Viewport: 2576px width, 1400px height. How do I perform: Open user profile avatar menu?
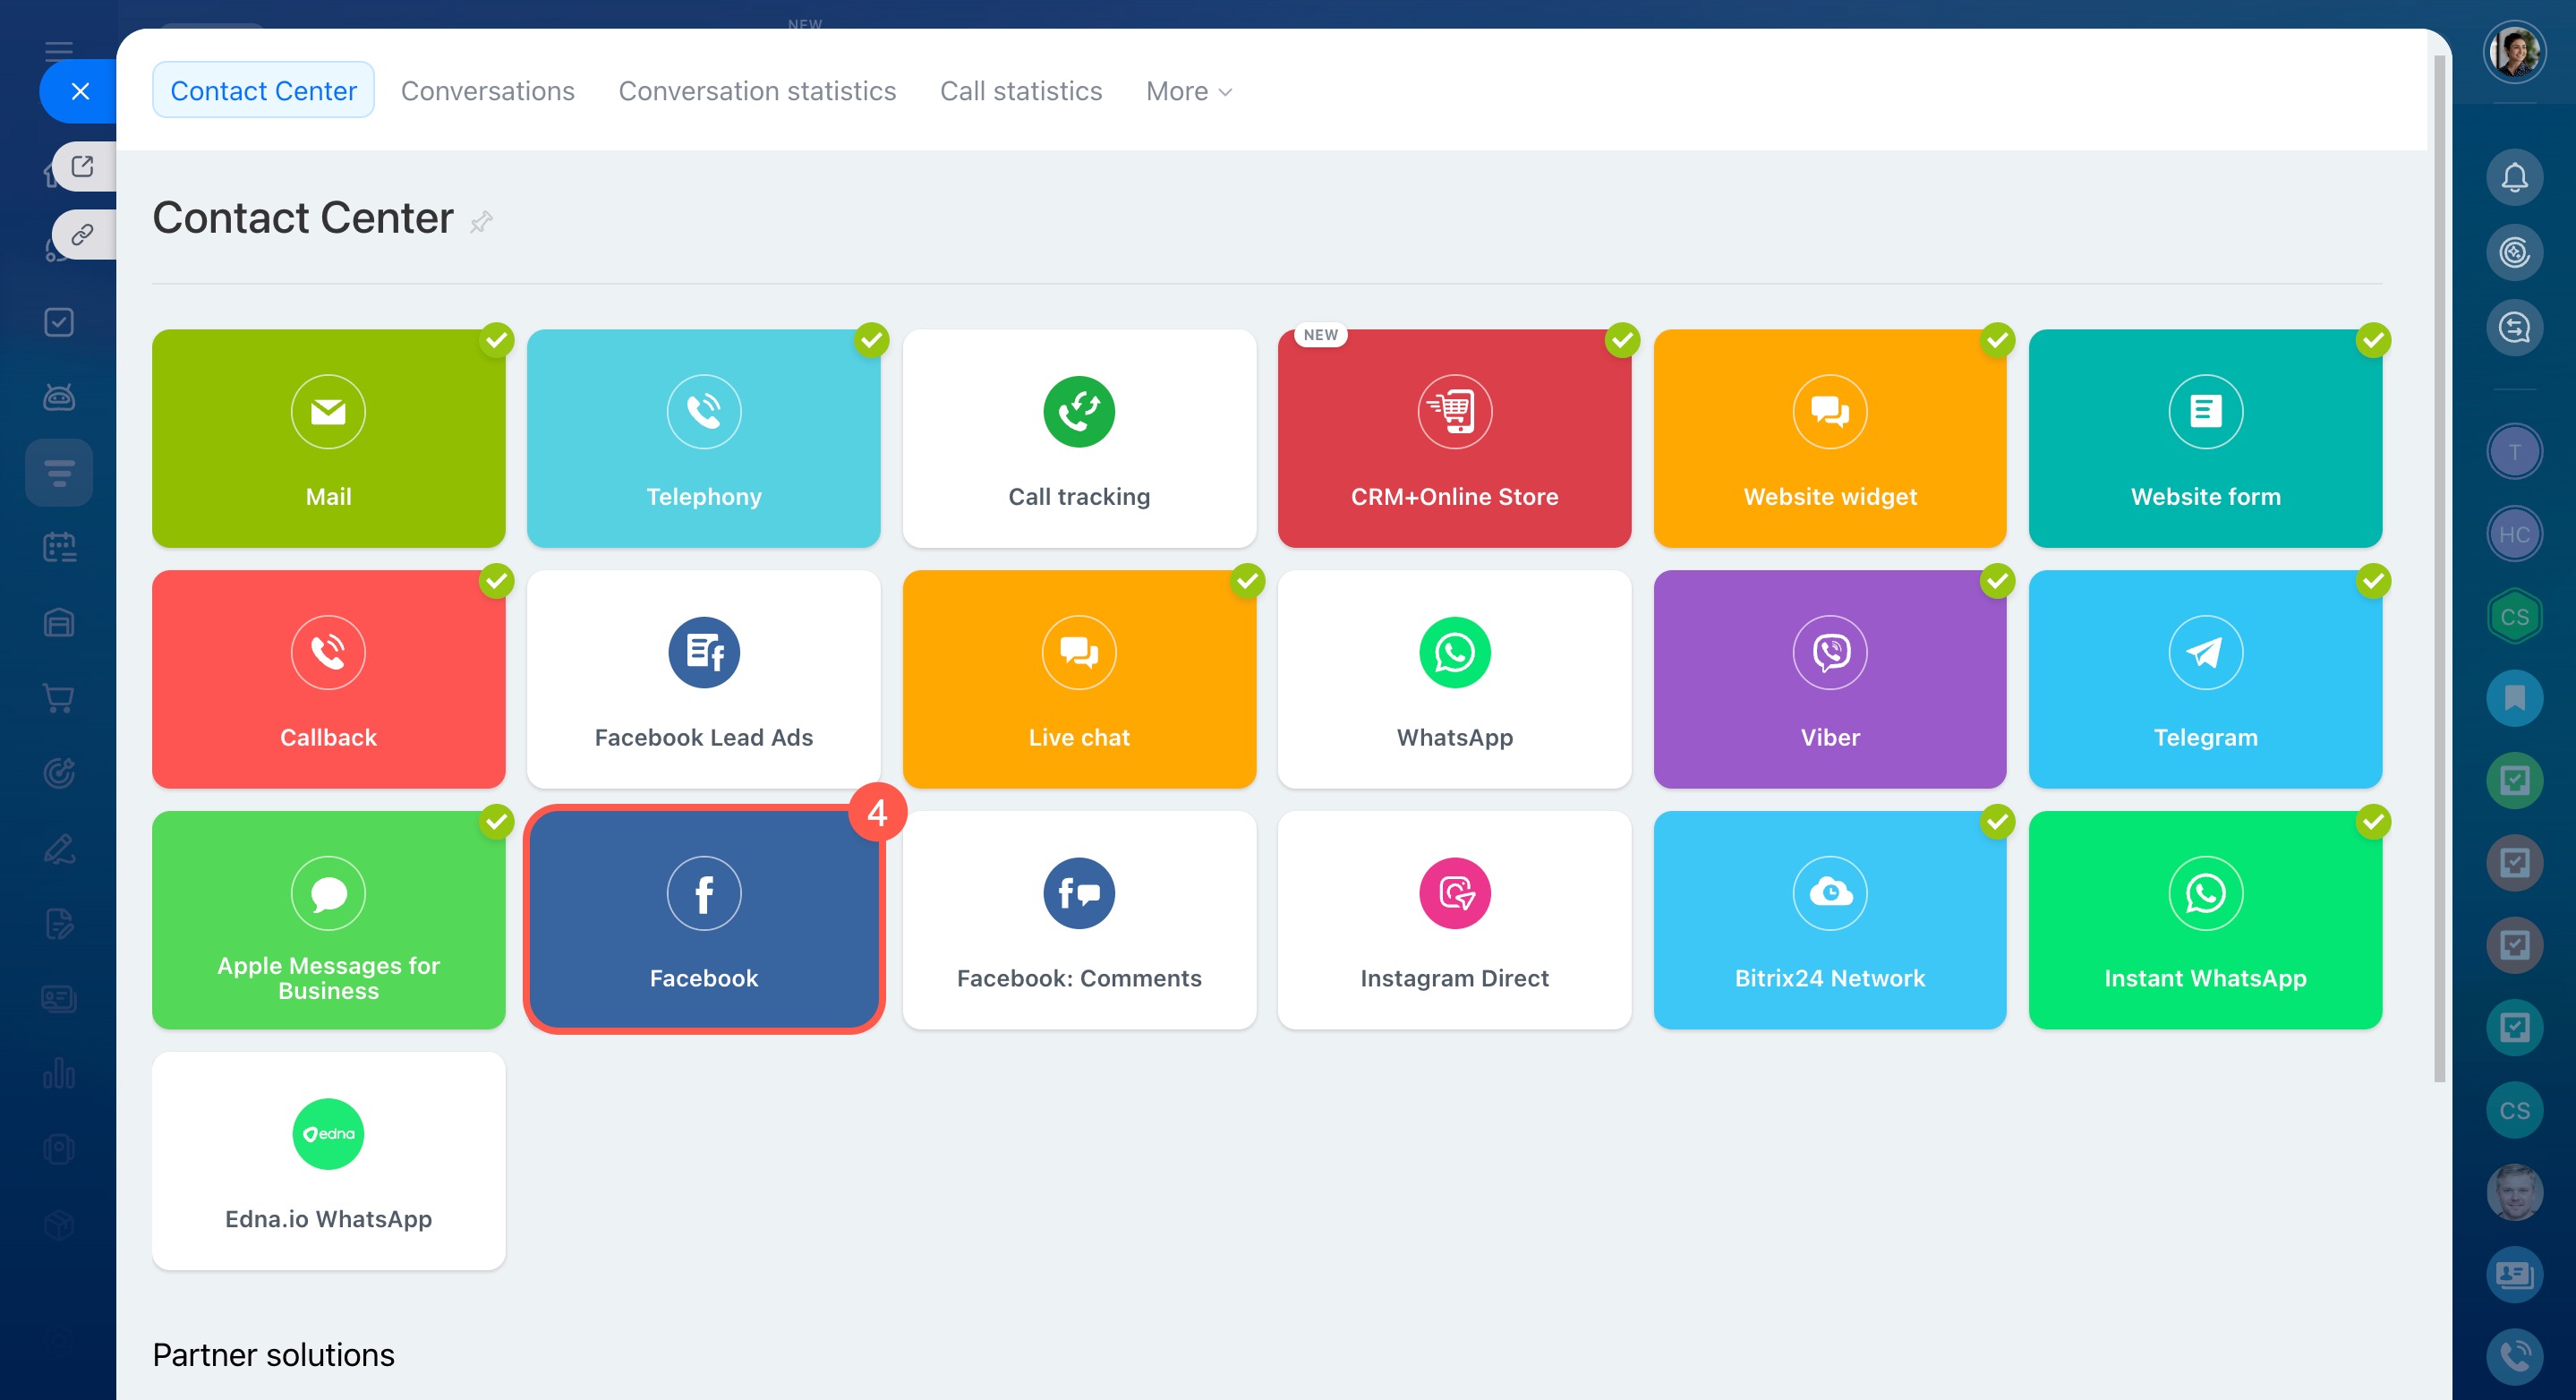(x=2513, y=52)
